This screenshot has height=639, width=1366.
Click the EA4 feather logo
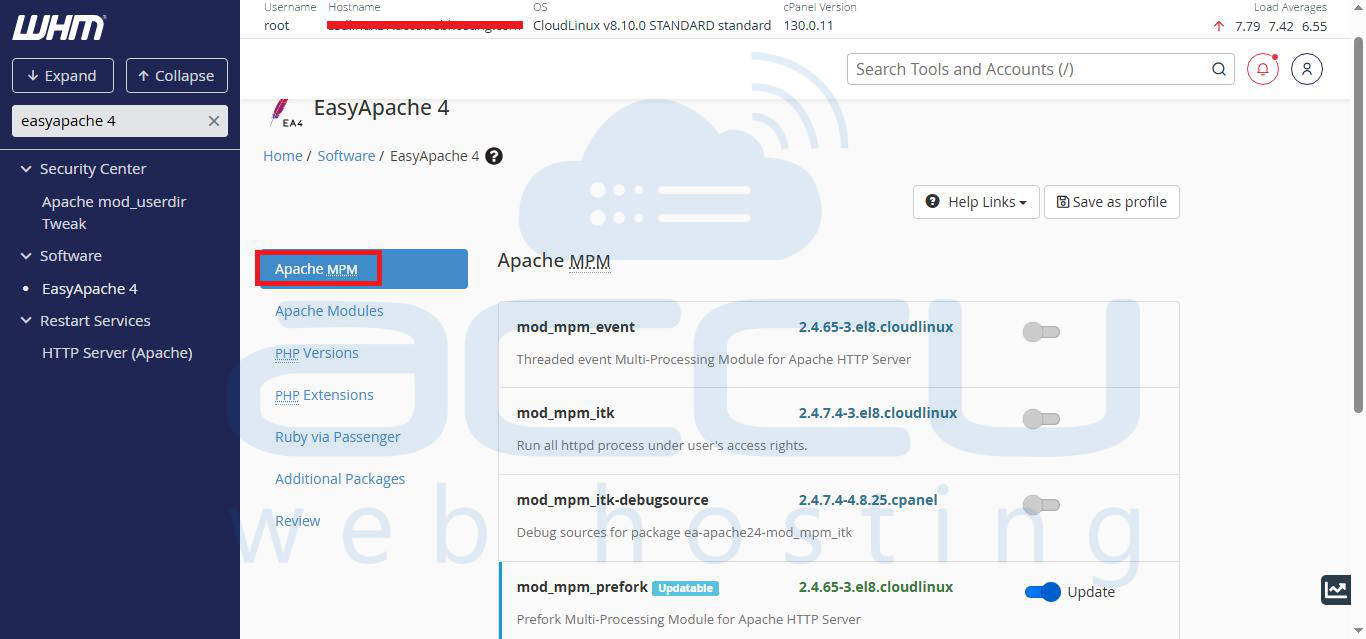tap(285, 112)
